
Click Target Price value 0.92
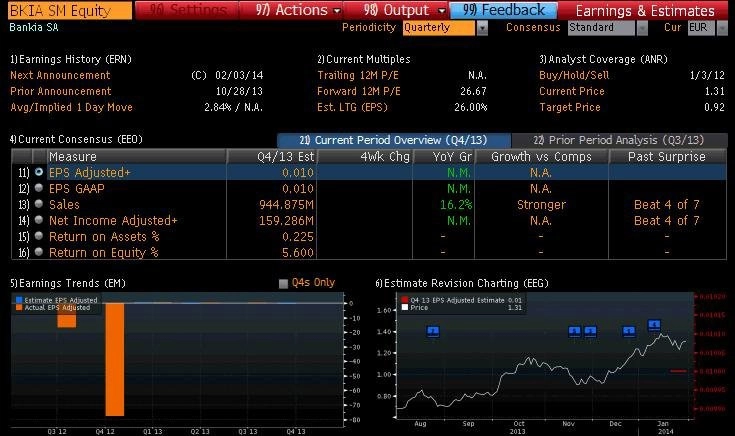[x=714, y=107]
